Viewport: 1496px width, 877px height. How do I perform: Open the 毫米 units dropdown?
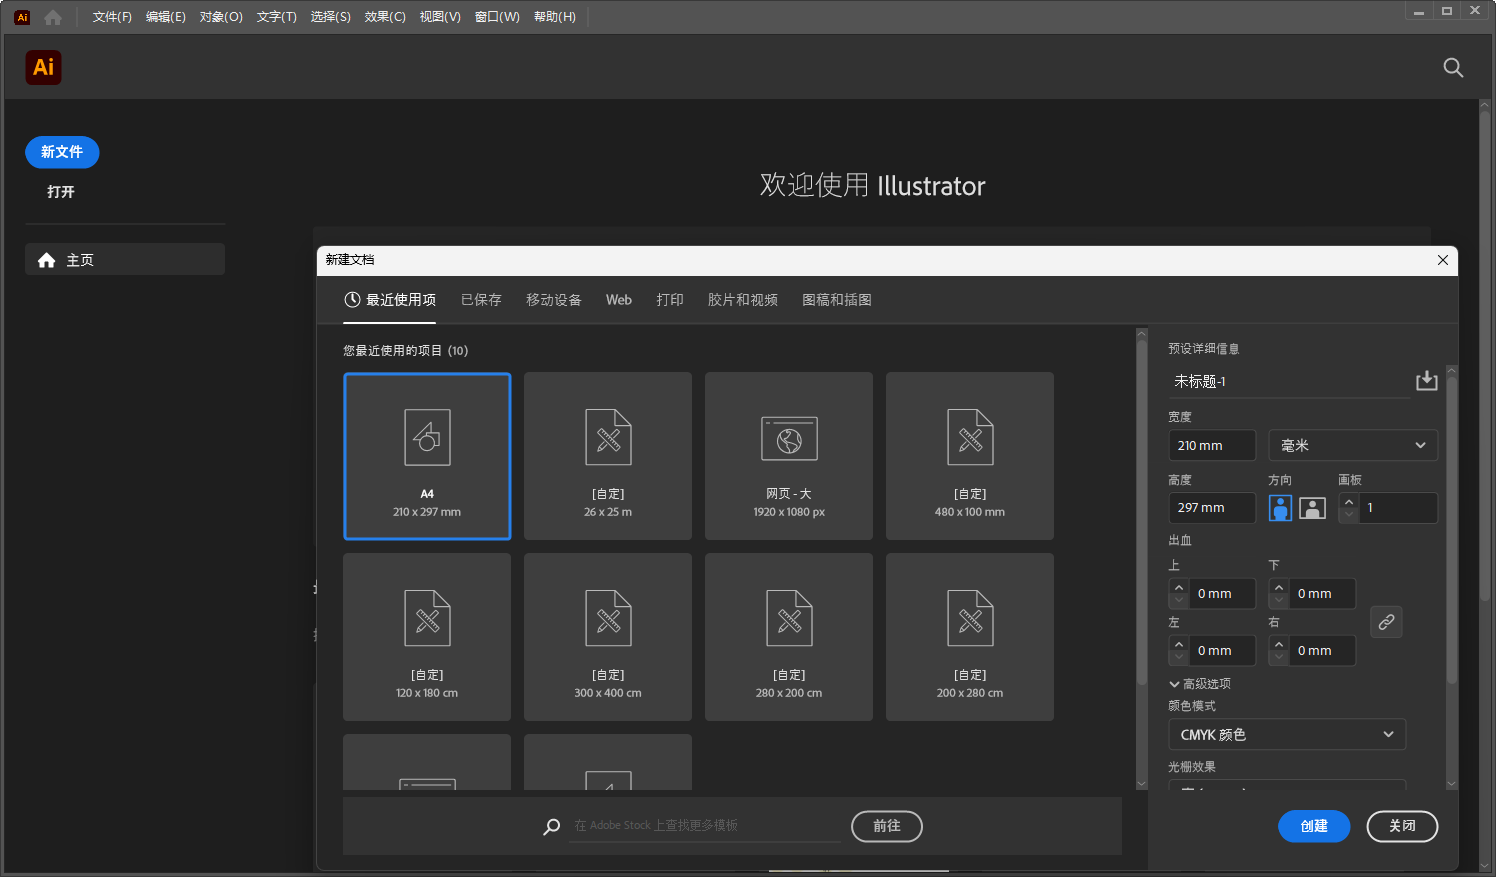click(1353, 445)
